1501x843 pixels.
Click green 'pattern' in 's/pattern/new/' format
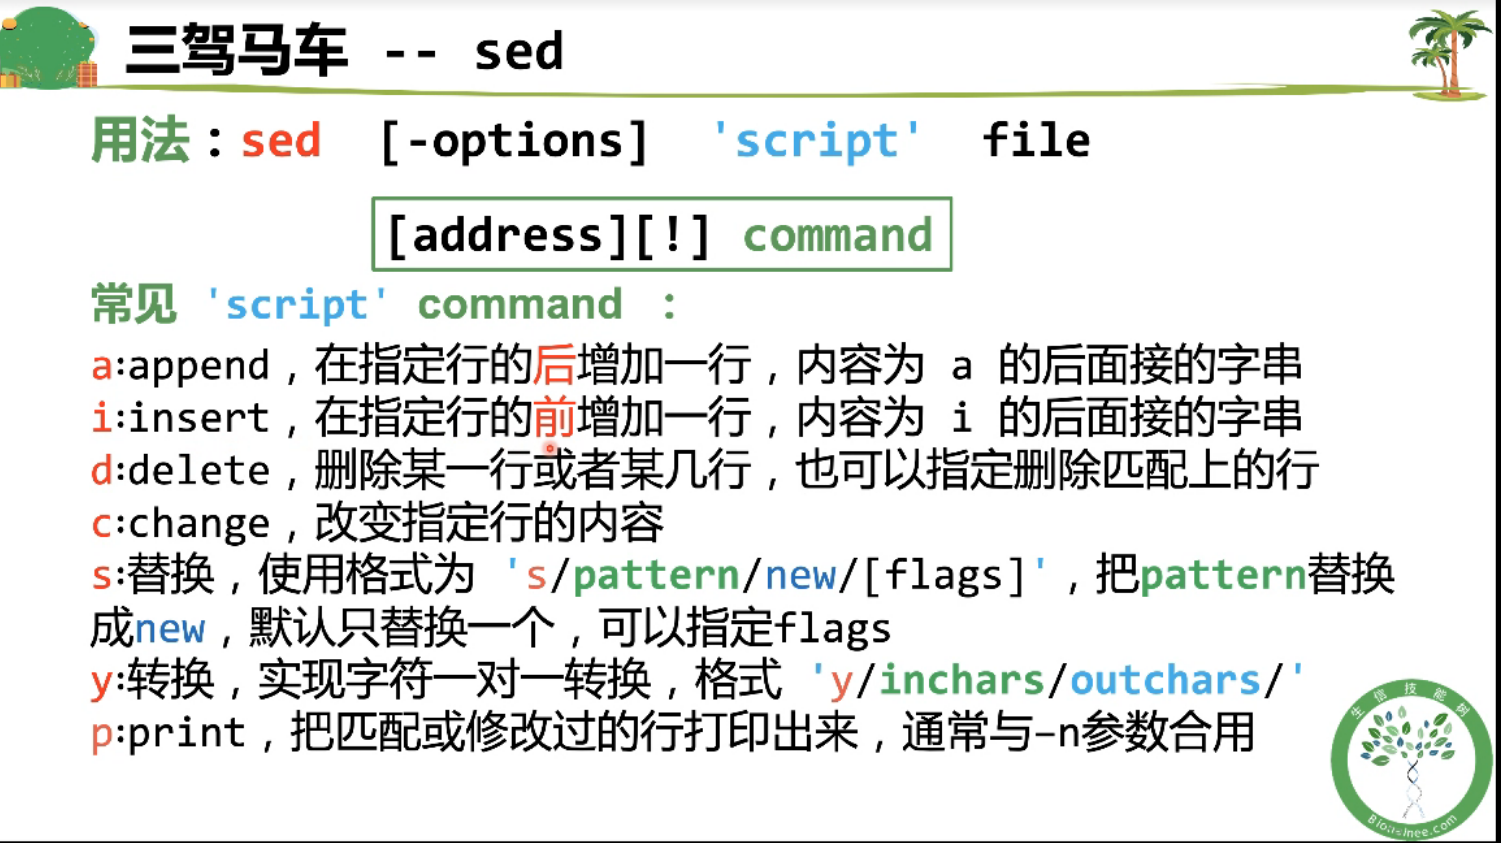pyautogui.click(x=655, y=576)
